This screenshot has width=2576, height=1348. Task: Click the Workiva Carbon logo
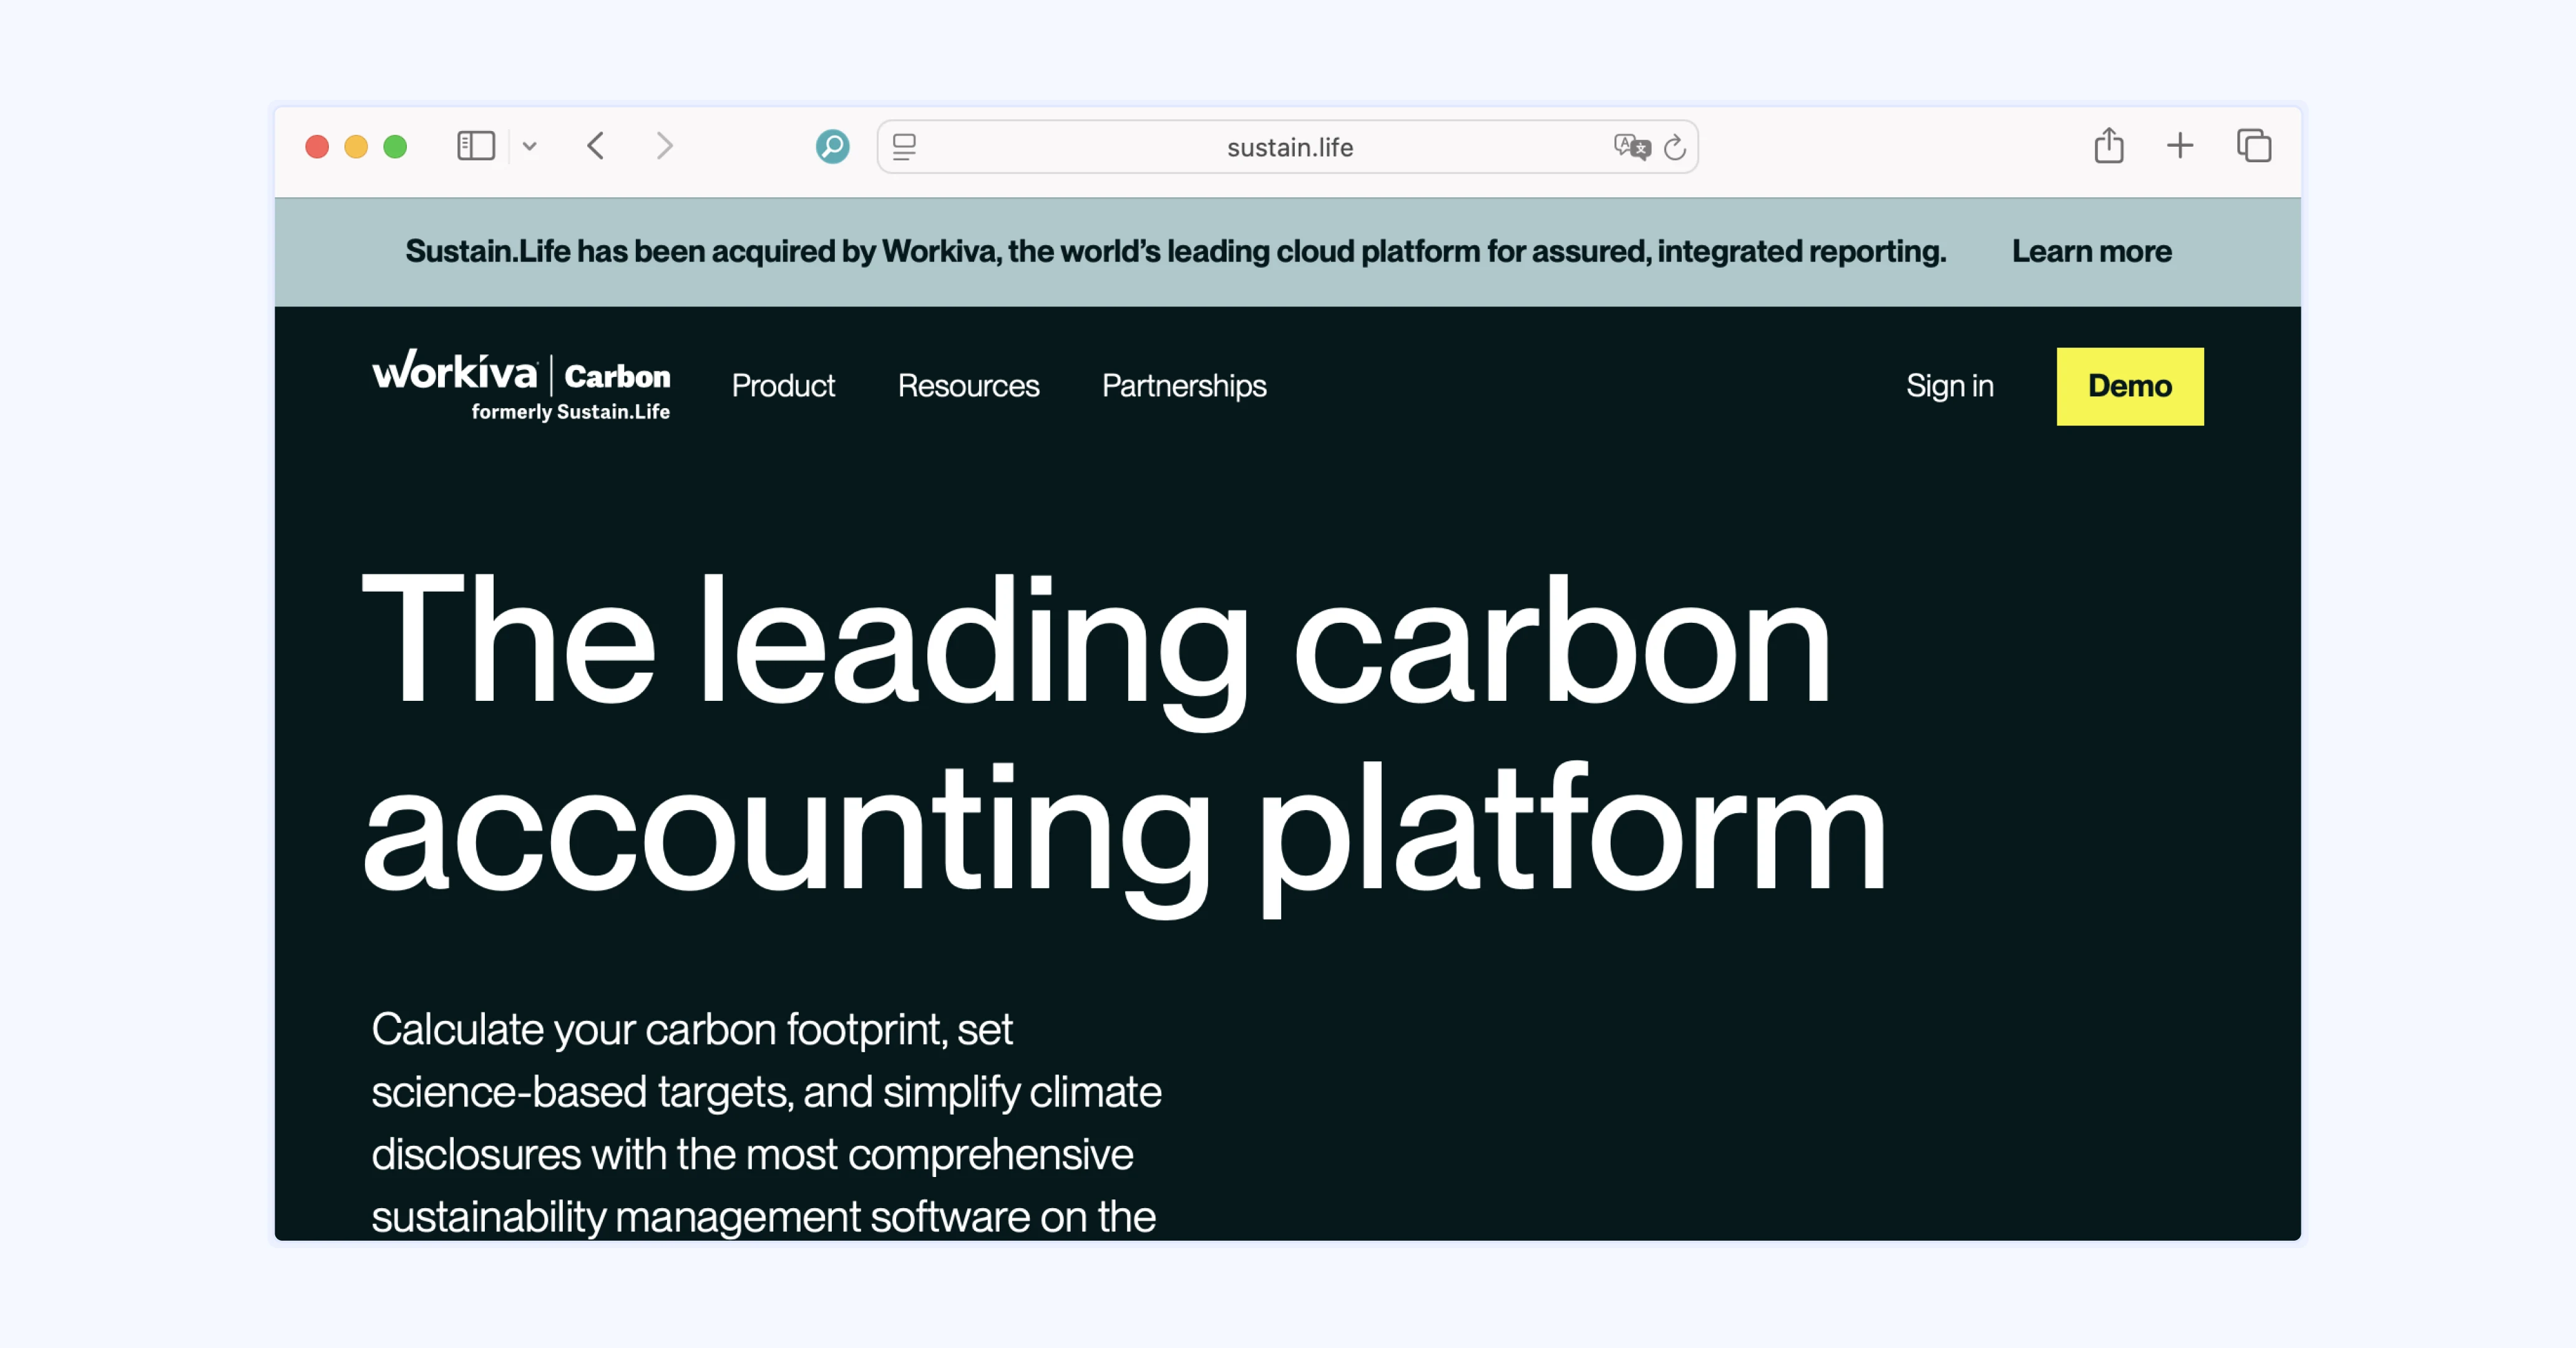pos(521,385)
